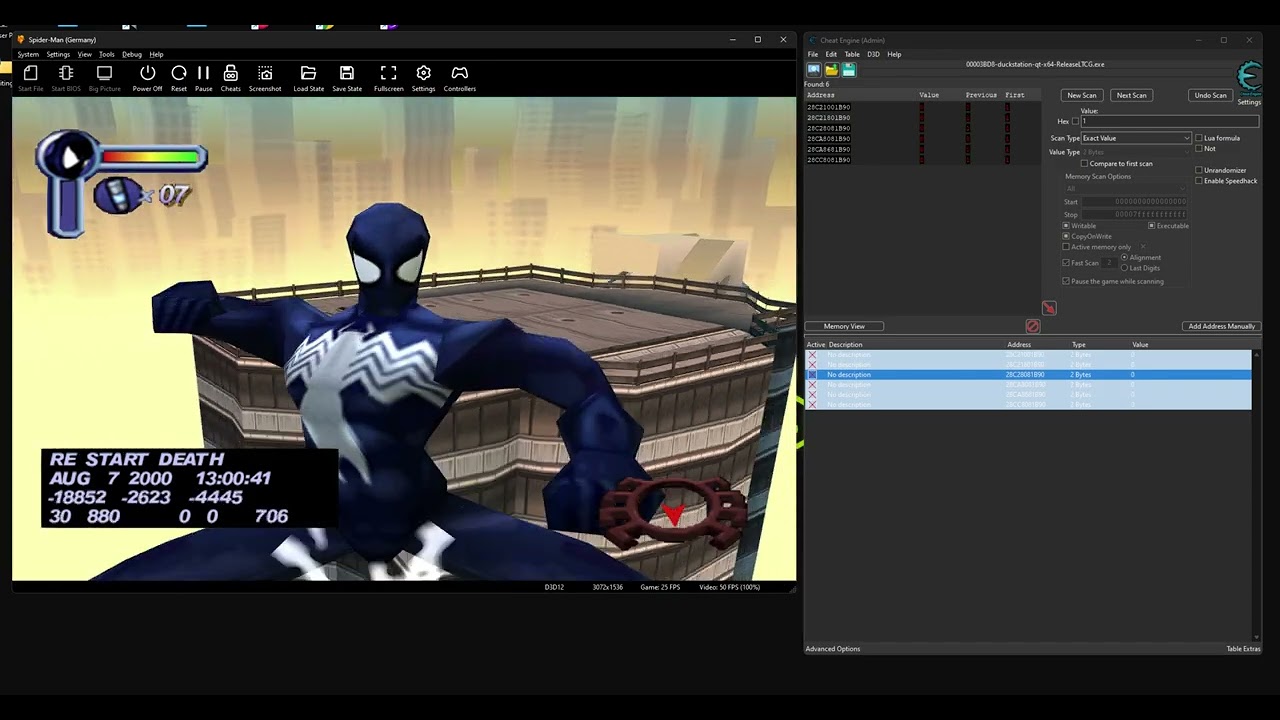Image resolution: width=1280 pixels, height=720 pixels.
Task: Open Advanced Options in Cheat Engine
Action: (x=833, y=649)
